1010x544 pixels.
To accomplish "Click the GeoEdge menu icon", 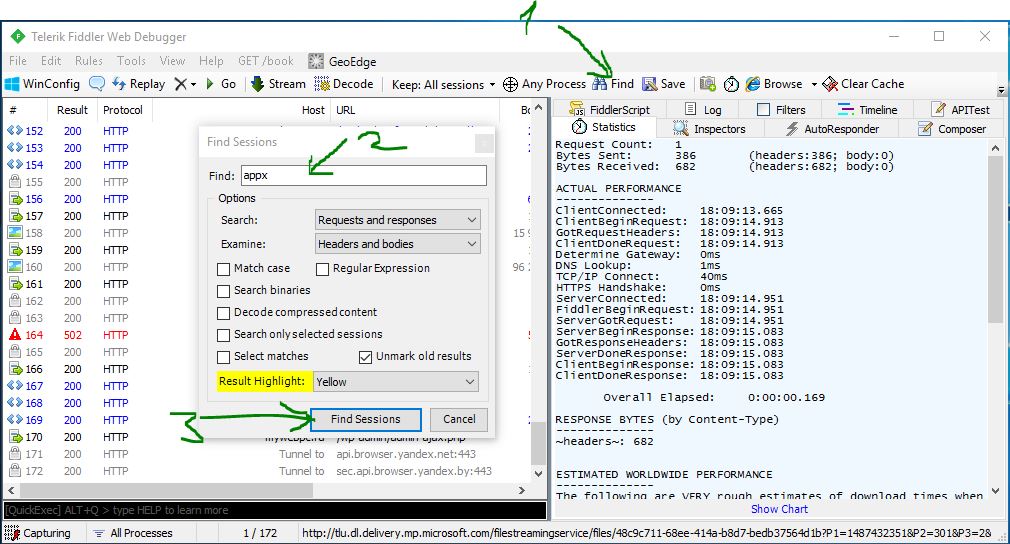I will [316, 61].
